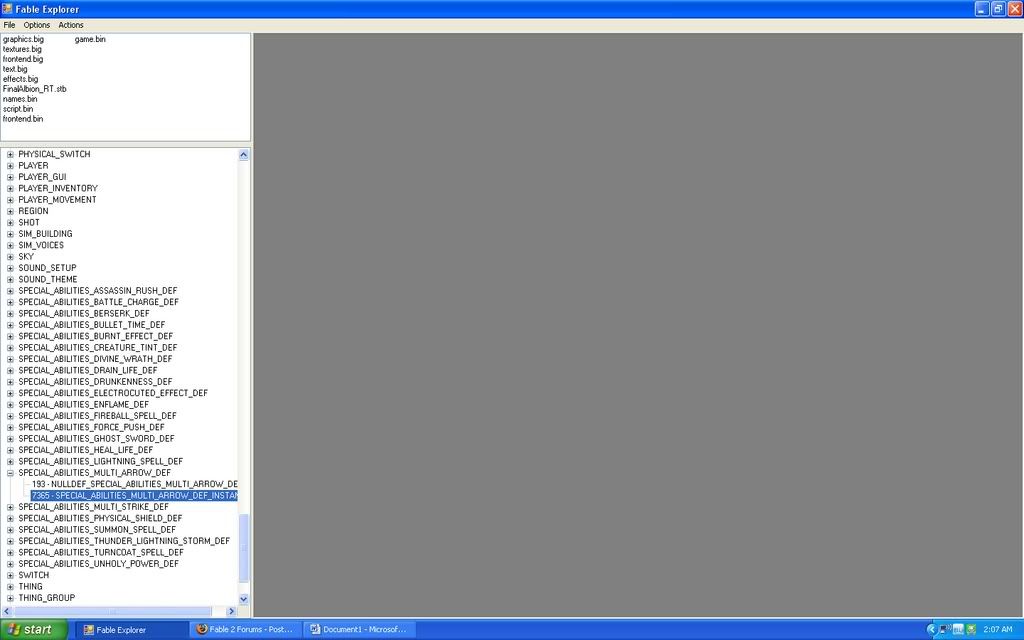Select SPECIAL_ABILITIES_CREATURE_TINT_DEF label

click(x=97, y=347)
